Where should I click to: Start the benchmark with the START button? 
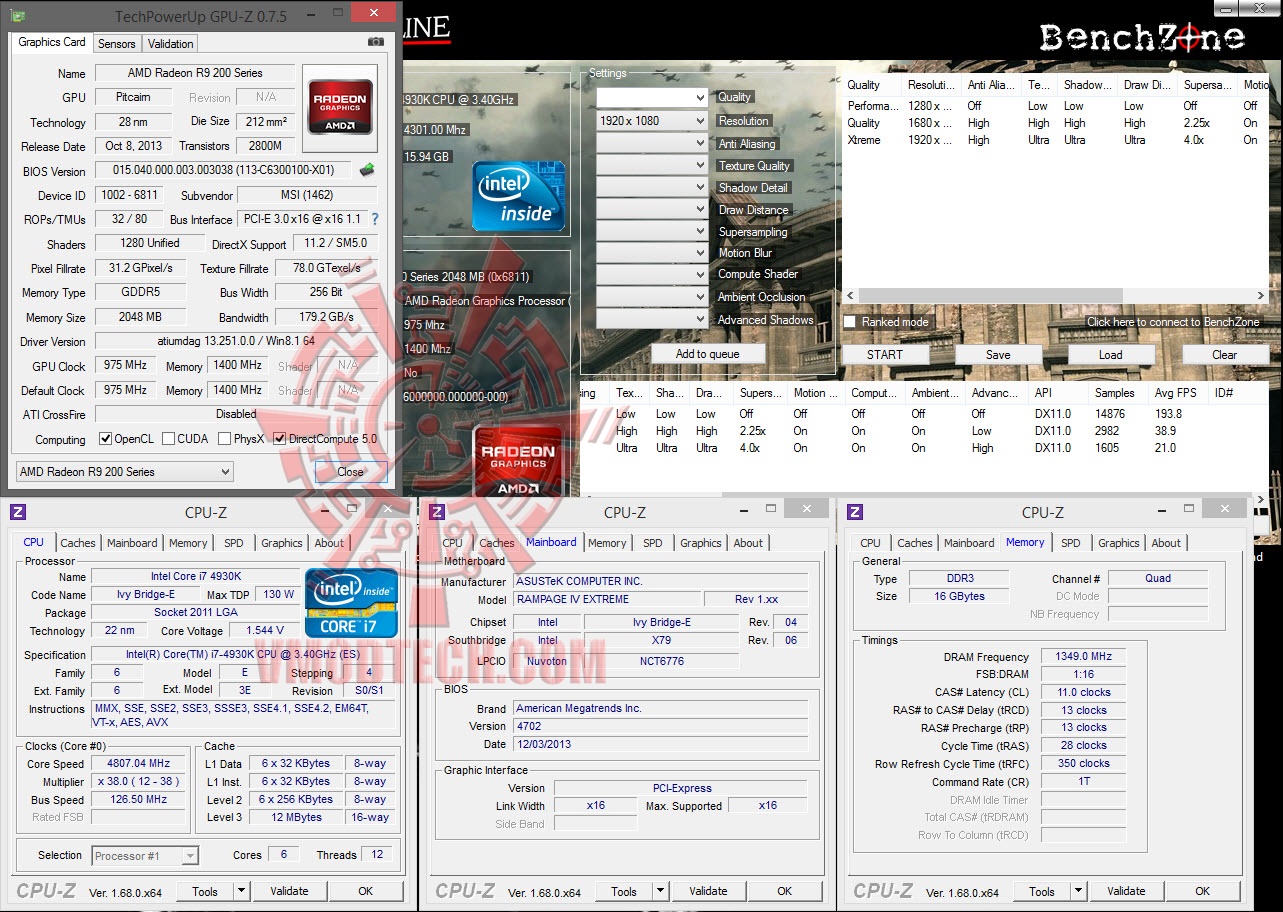(x=885, y=355)
